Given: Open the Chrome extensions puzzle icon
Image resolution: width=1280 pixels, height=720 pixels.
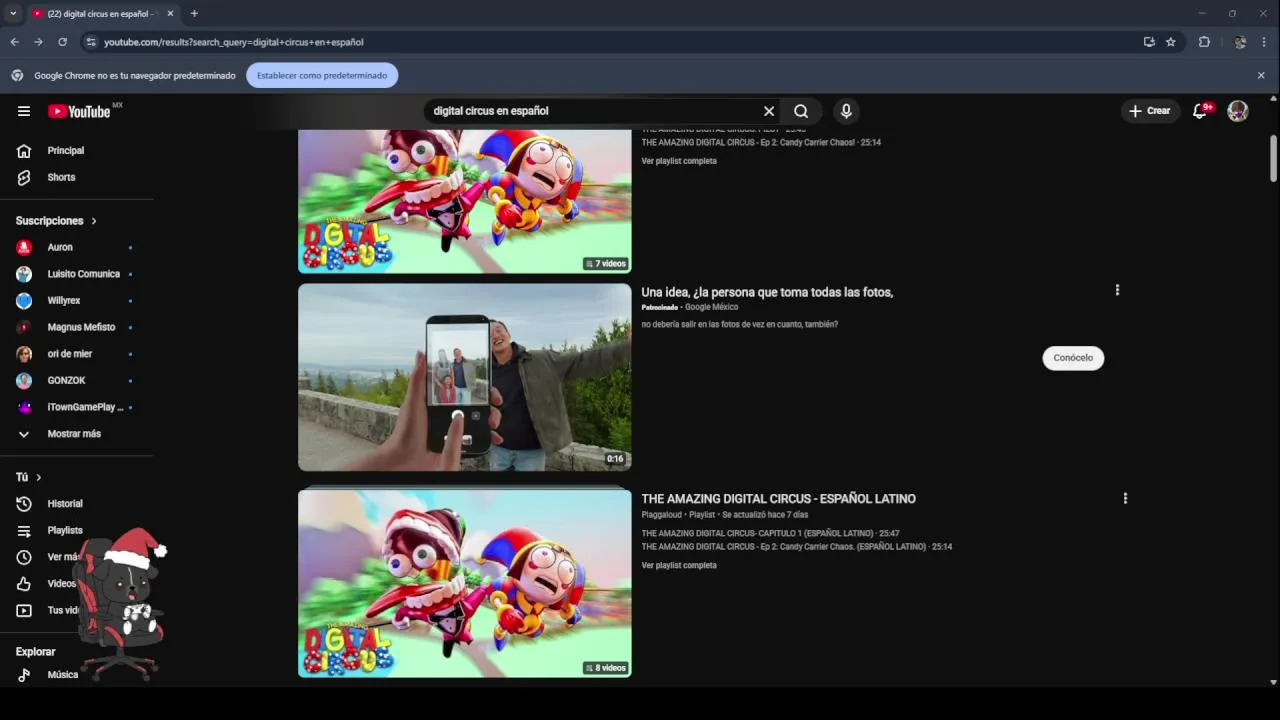Looking at the screenshot, I should [1204, 42].
